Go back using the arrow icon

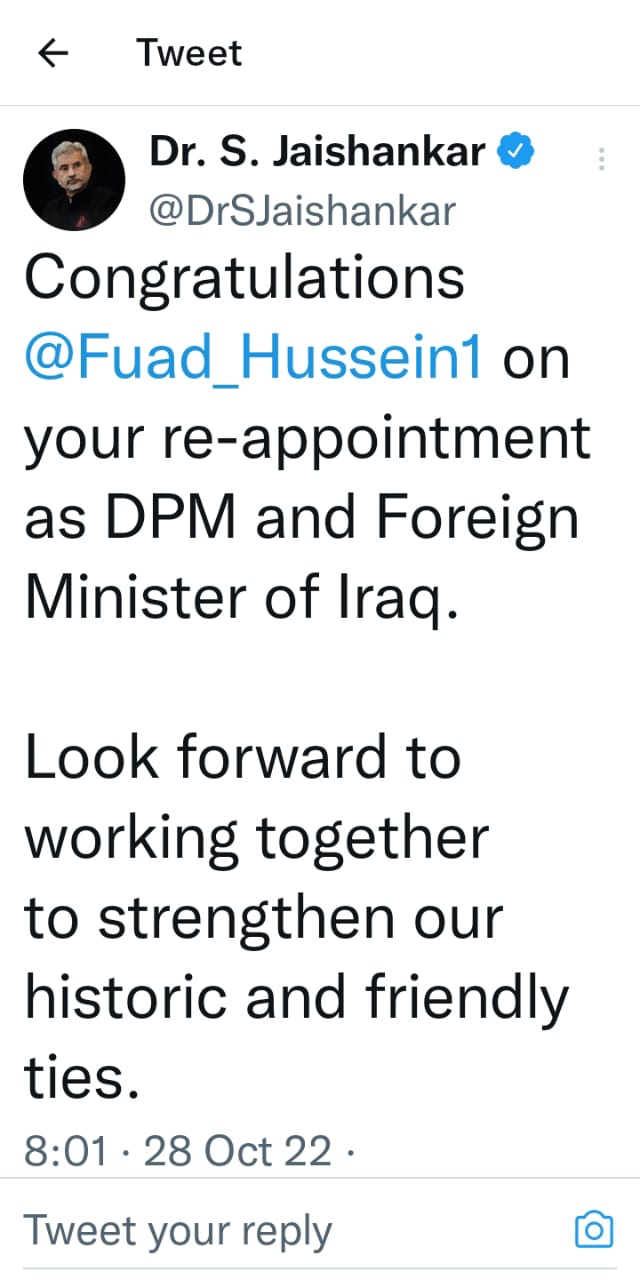point(53,53)
